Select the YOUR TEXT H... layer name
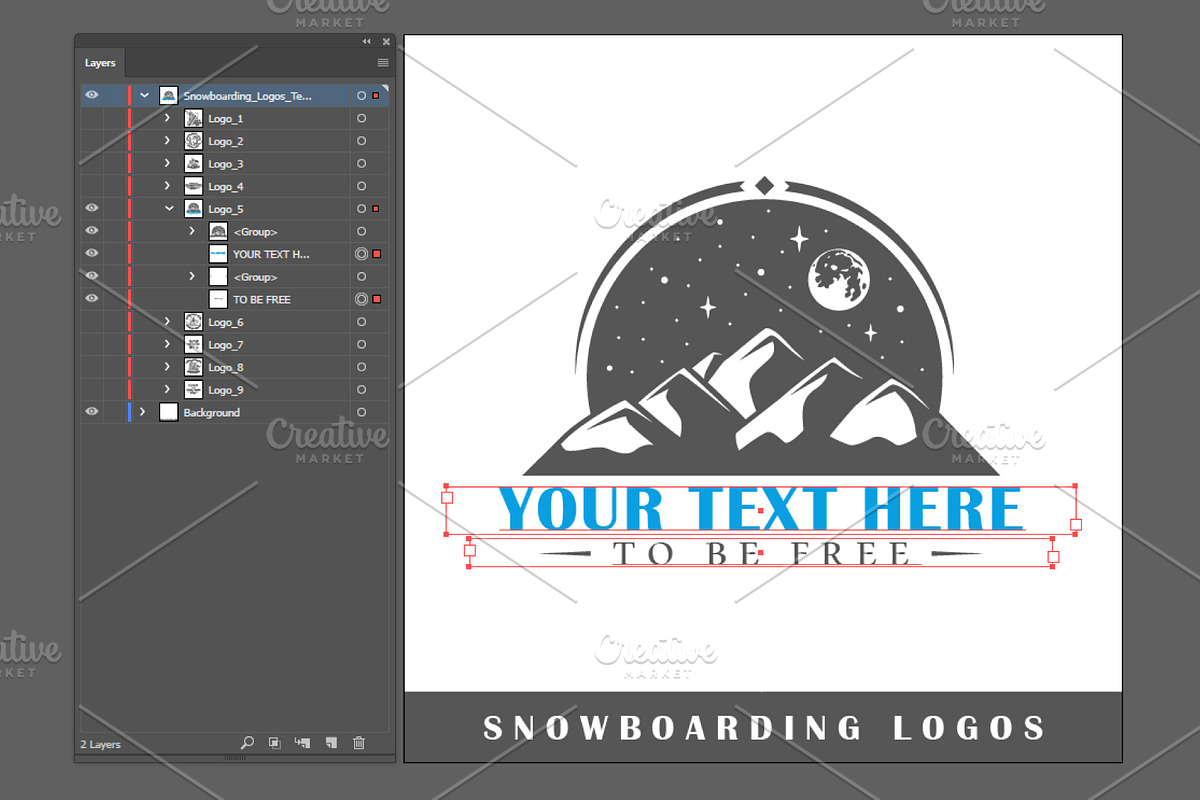This screenshot has height=800, width=1200. pos(272,254)
